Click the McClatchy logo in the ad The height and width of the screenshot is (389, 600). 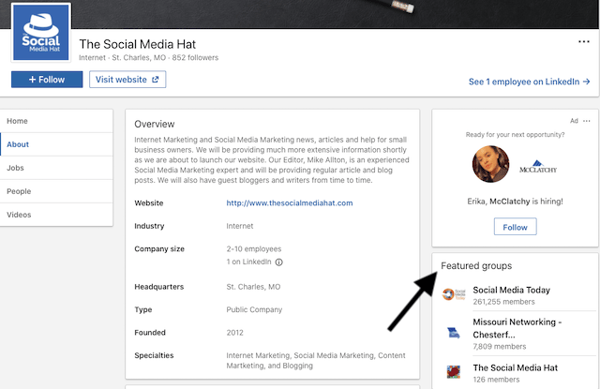click(538, 167)
